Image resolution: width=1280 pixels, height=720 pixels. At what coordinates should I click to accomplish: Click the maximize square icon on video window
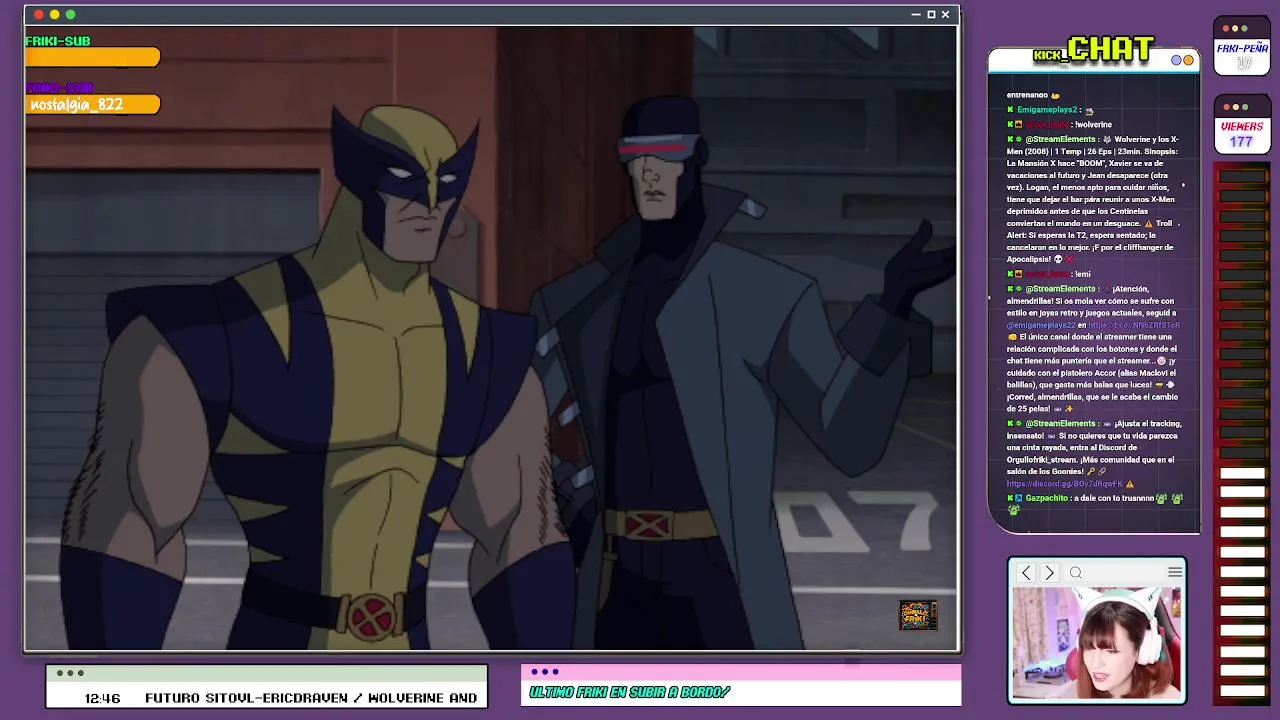point(931,14)
